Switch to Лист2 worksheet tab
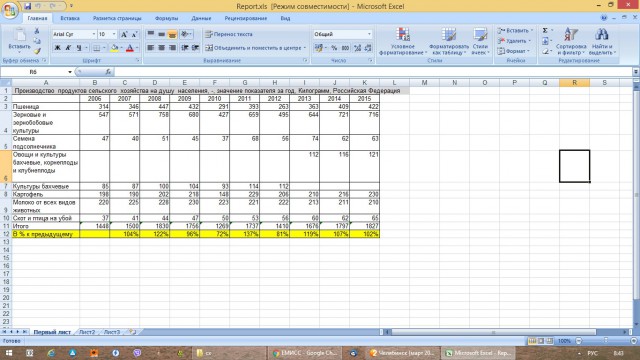 [x=87, y=332]
